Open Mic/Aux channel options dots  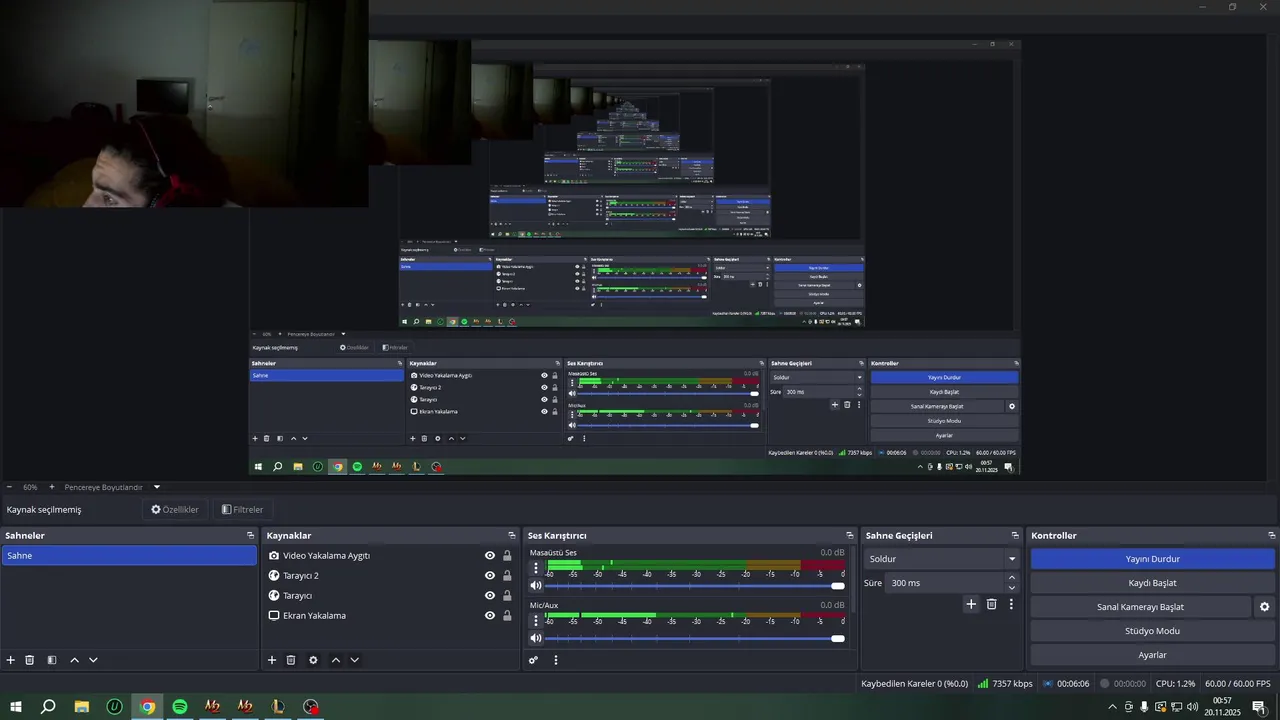(x=536, y=620)
